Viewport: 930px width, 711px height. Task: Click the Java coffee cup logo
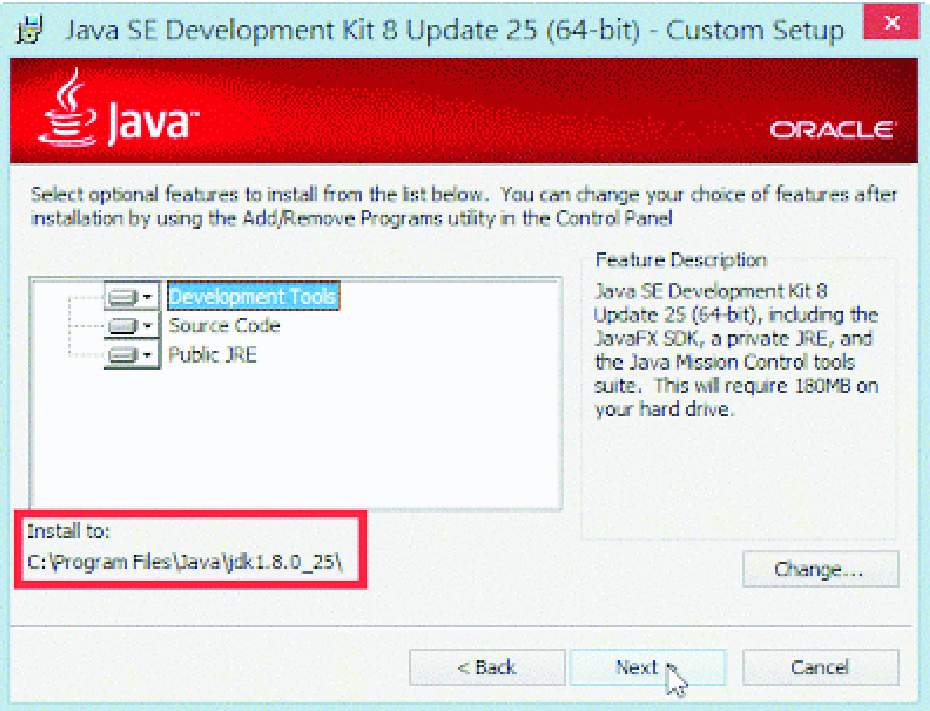(x=67, y=107)
